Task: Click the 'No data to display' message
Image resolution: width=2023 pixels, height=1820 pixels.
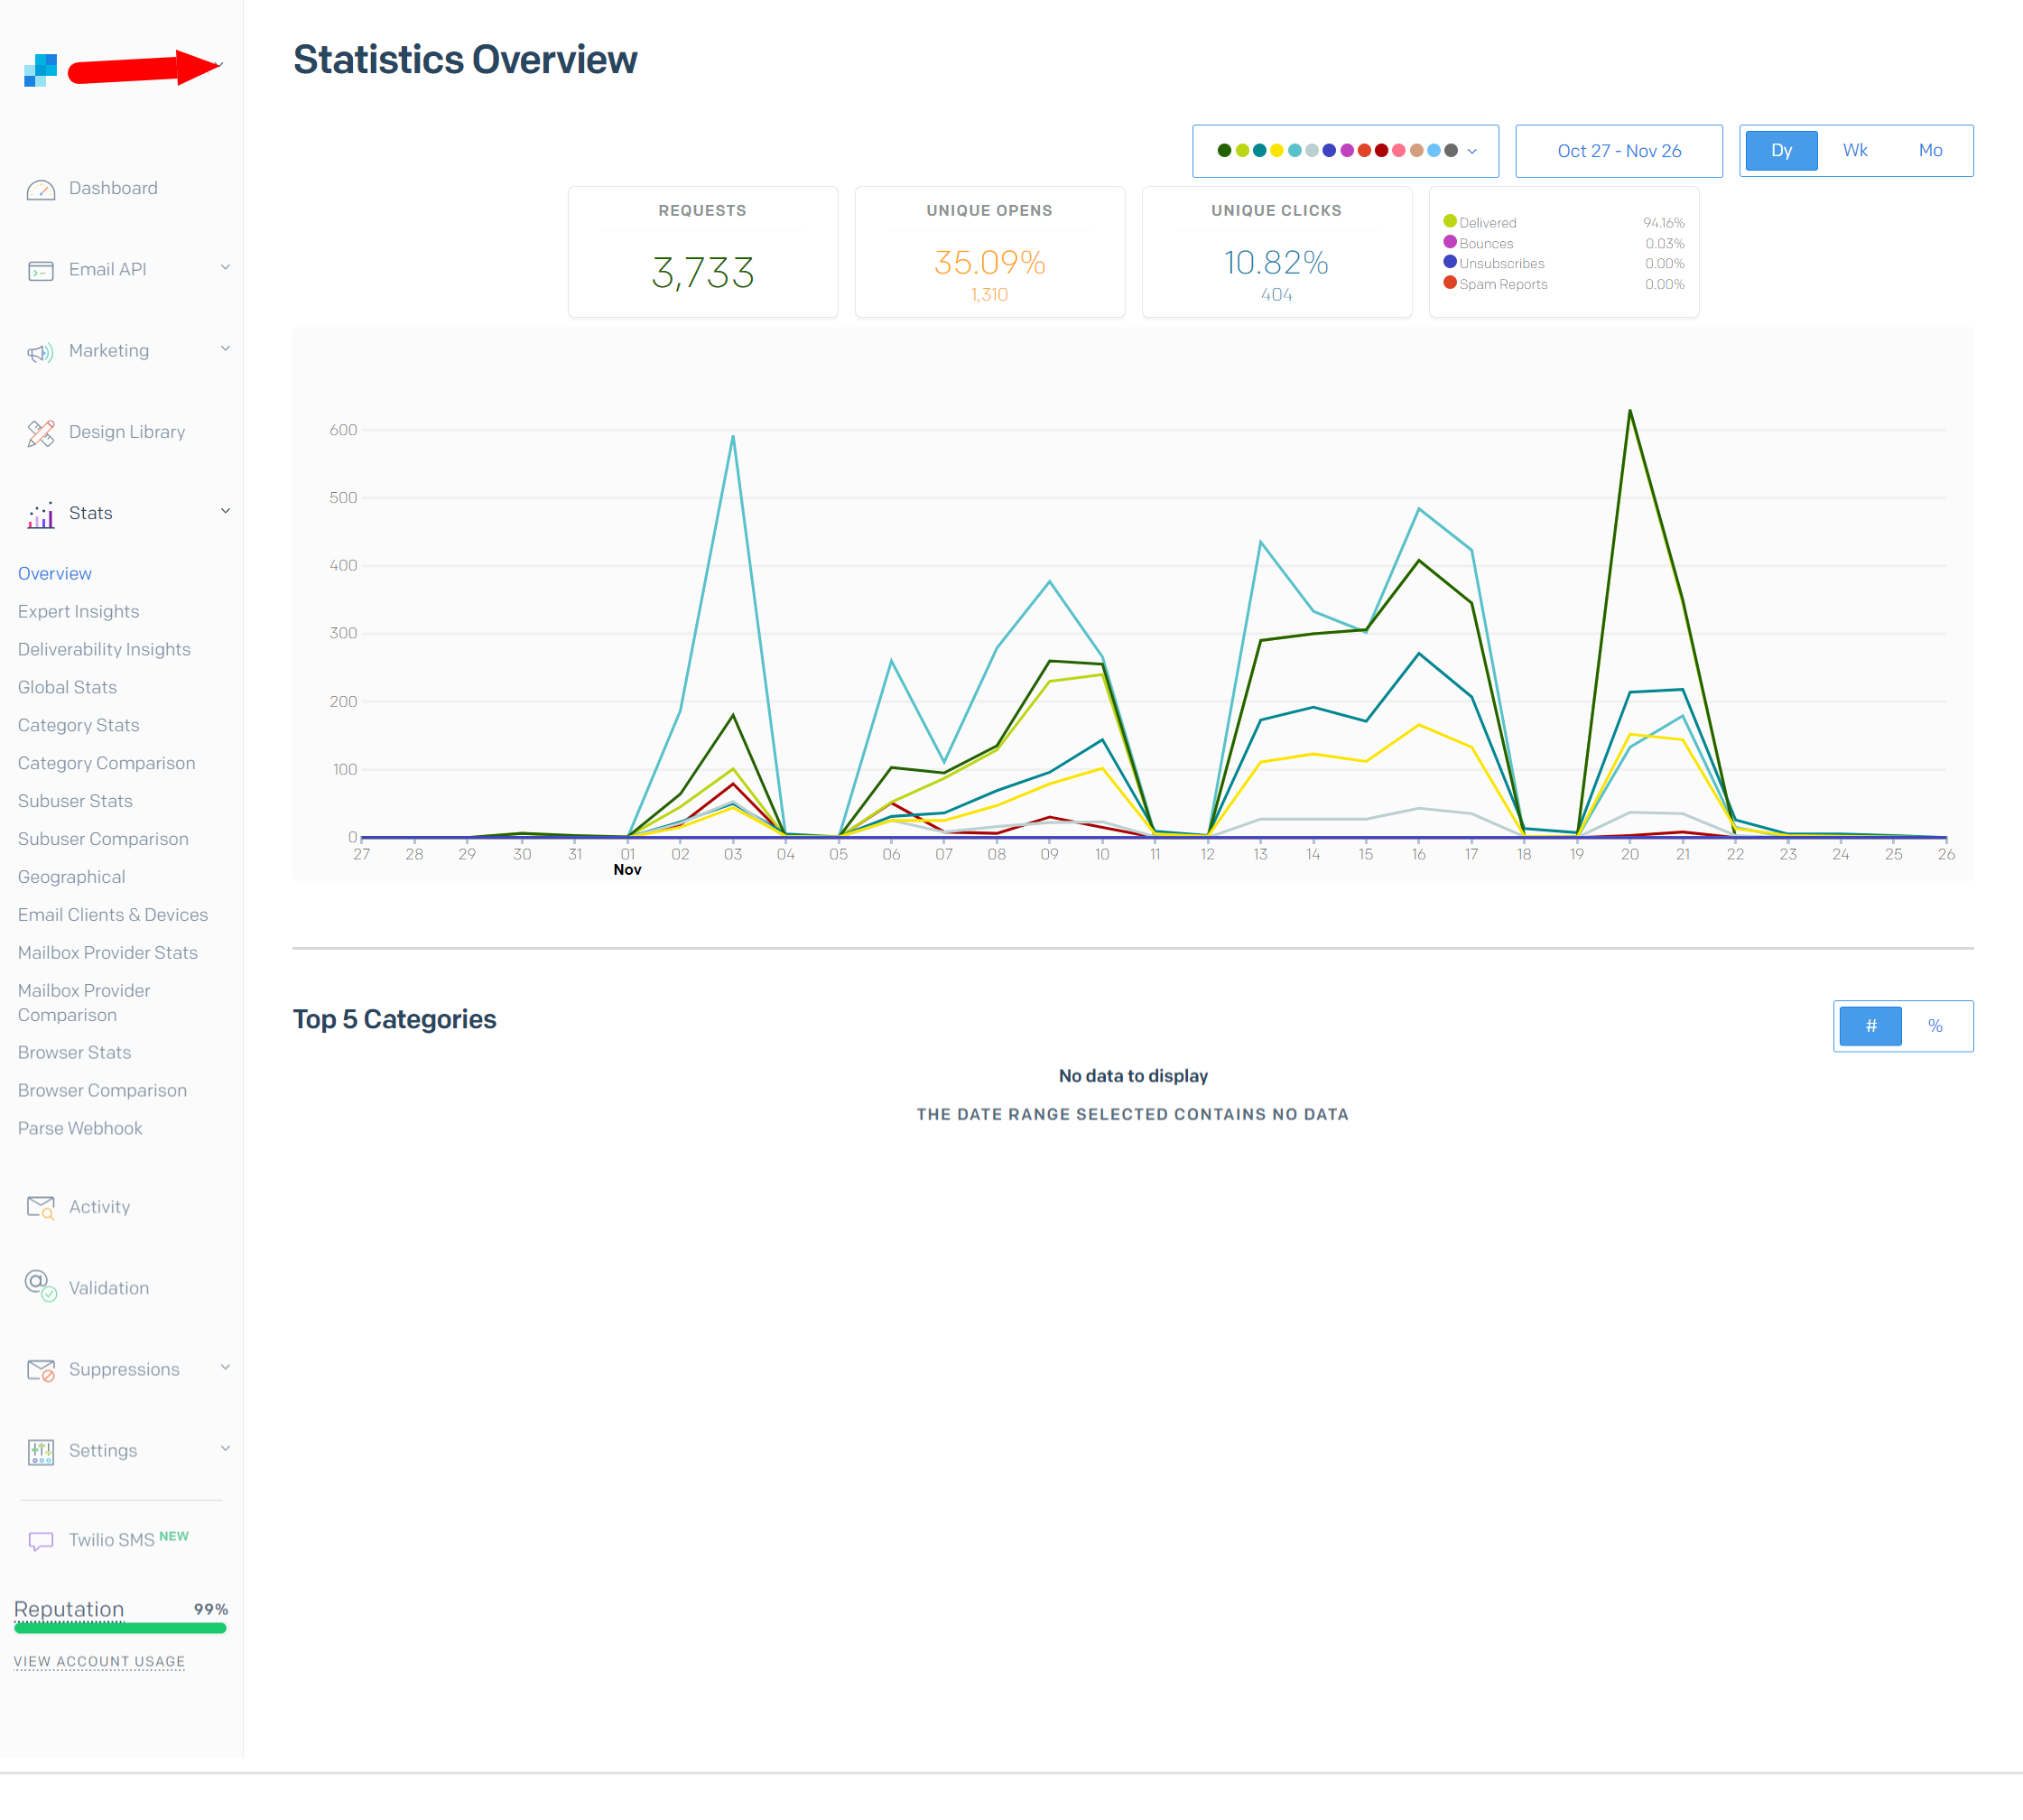Action: 1133,1077
